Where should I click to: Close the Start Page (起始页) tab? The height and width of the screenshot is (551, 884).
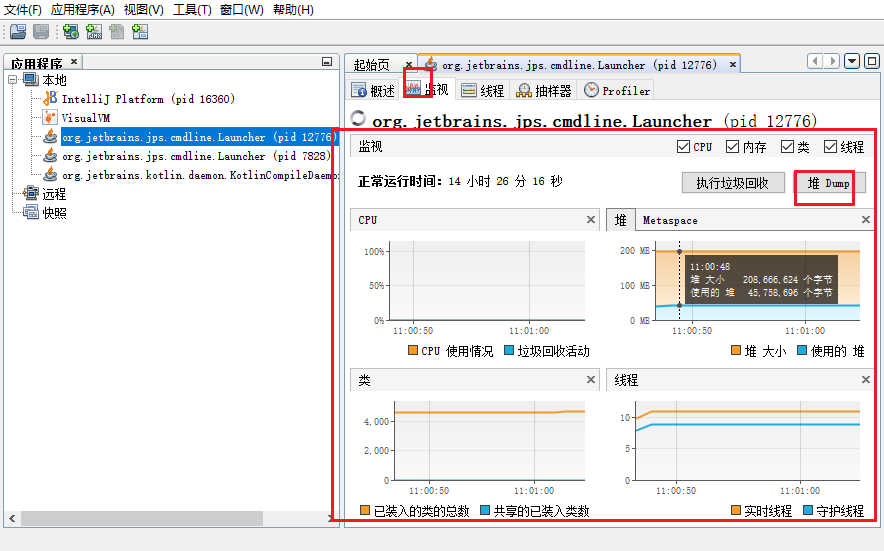(409, 64)
